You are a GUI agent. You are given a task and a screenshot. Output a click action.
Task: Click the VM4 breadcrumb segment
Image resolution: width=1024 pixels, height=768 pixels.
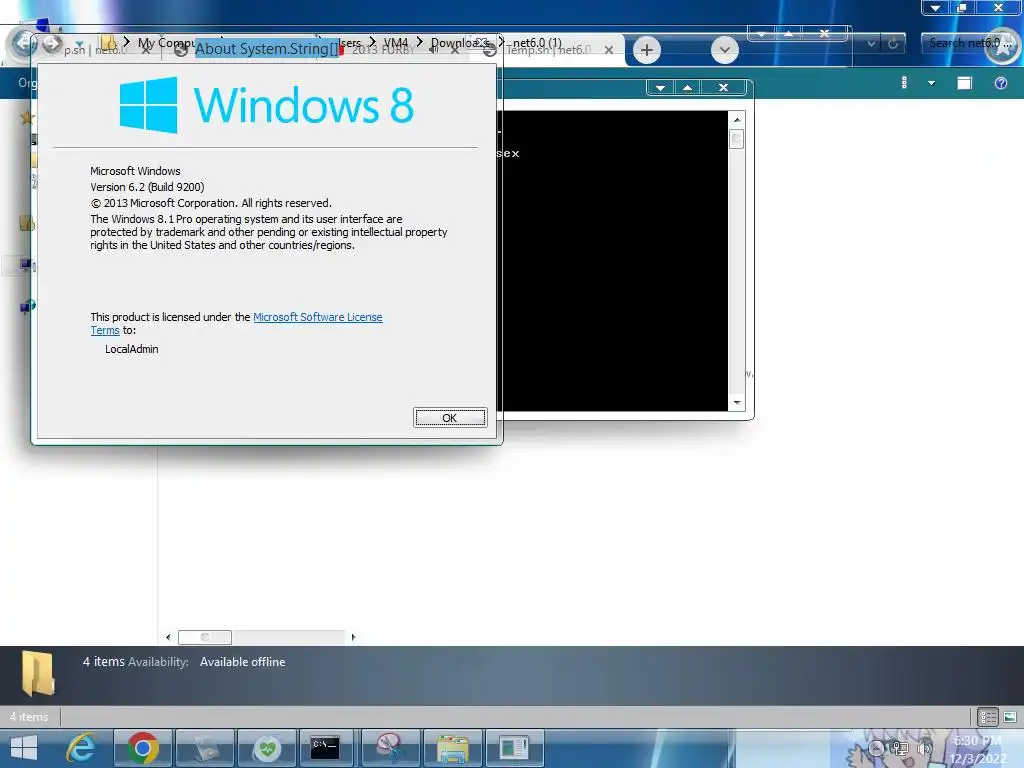(x=396, y=43)
